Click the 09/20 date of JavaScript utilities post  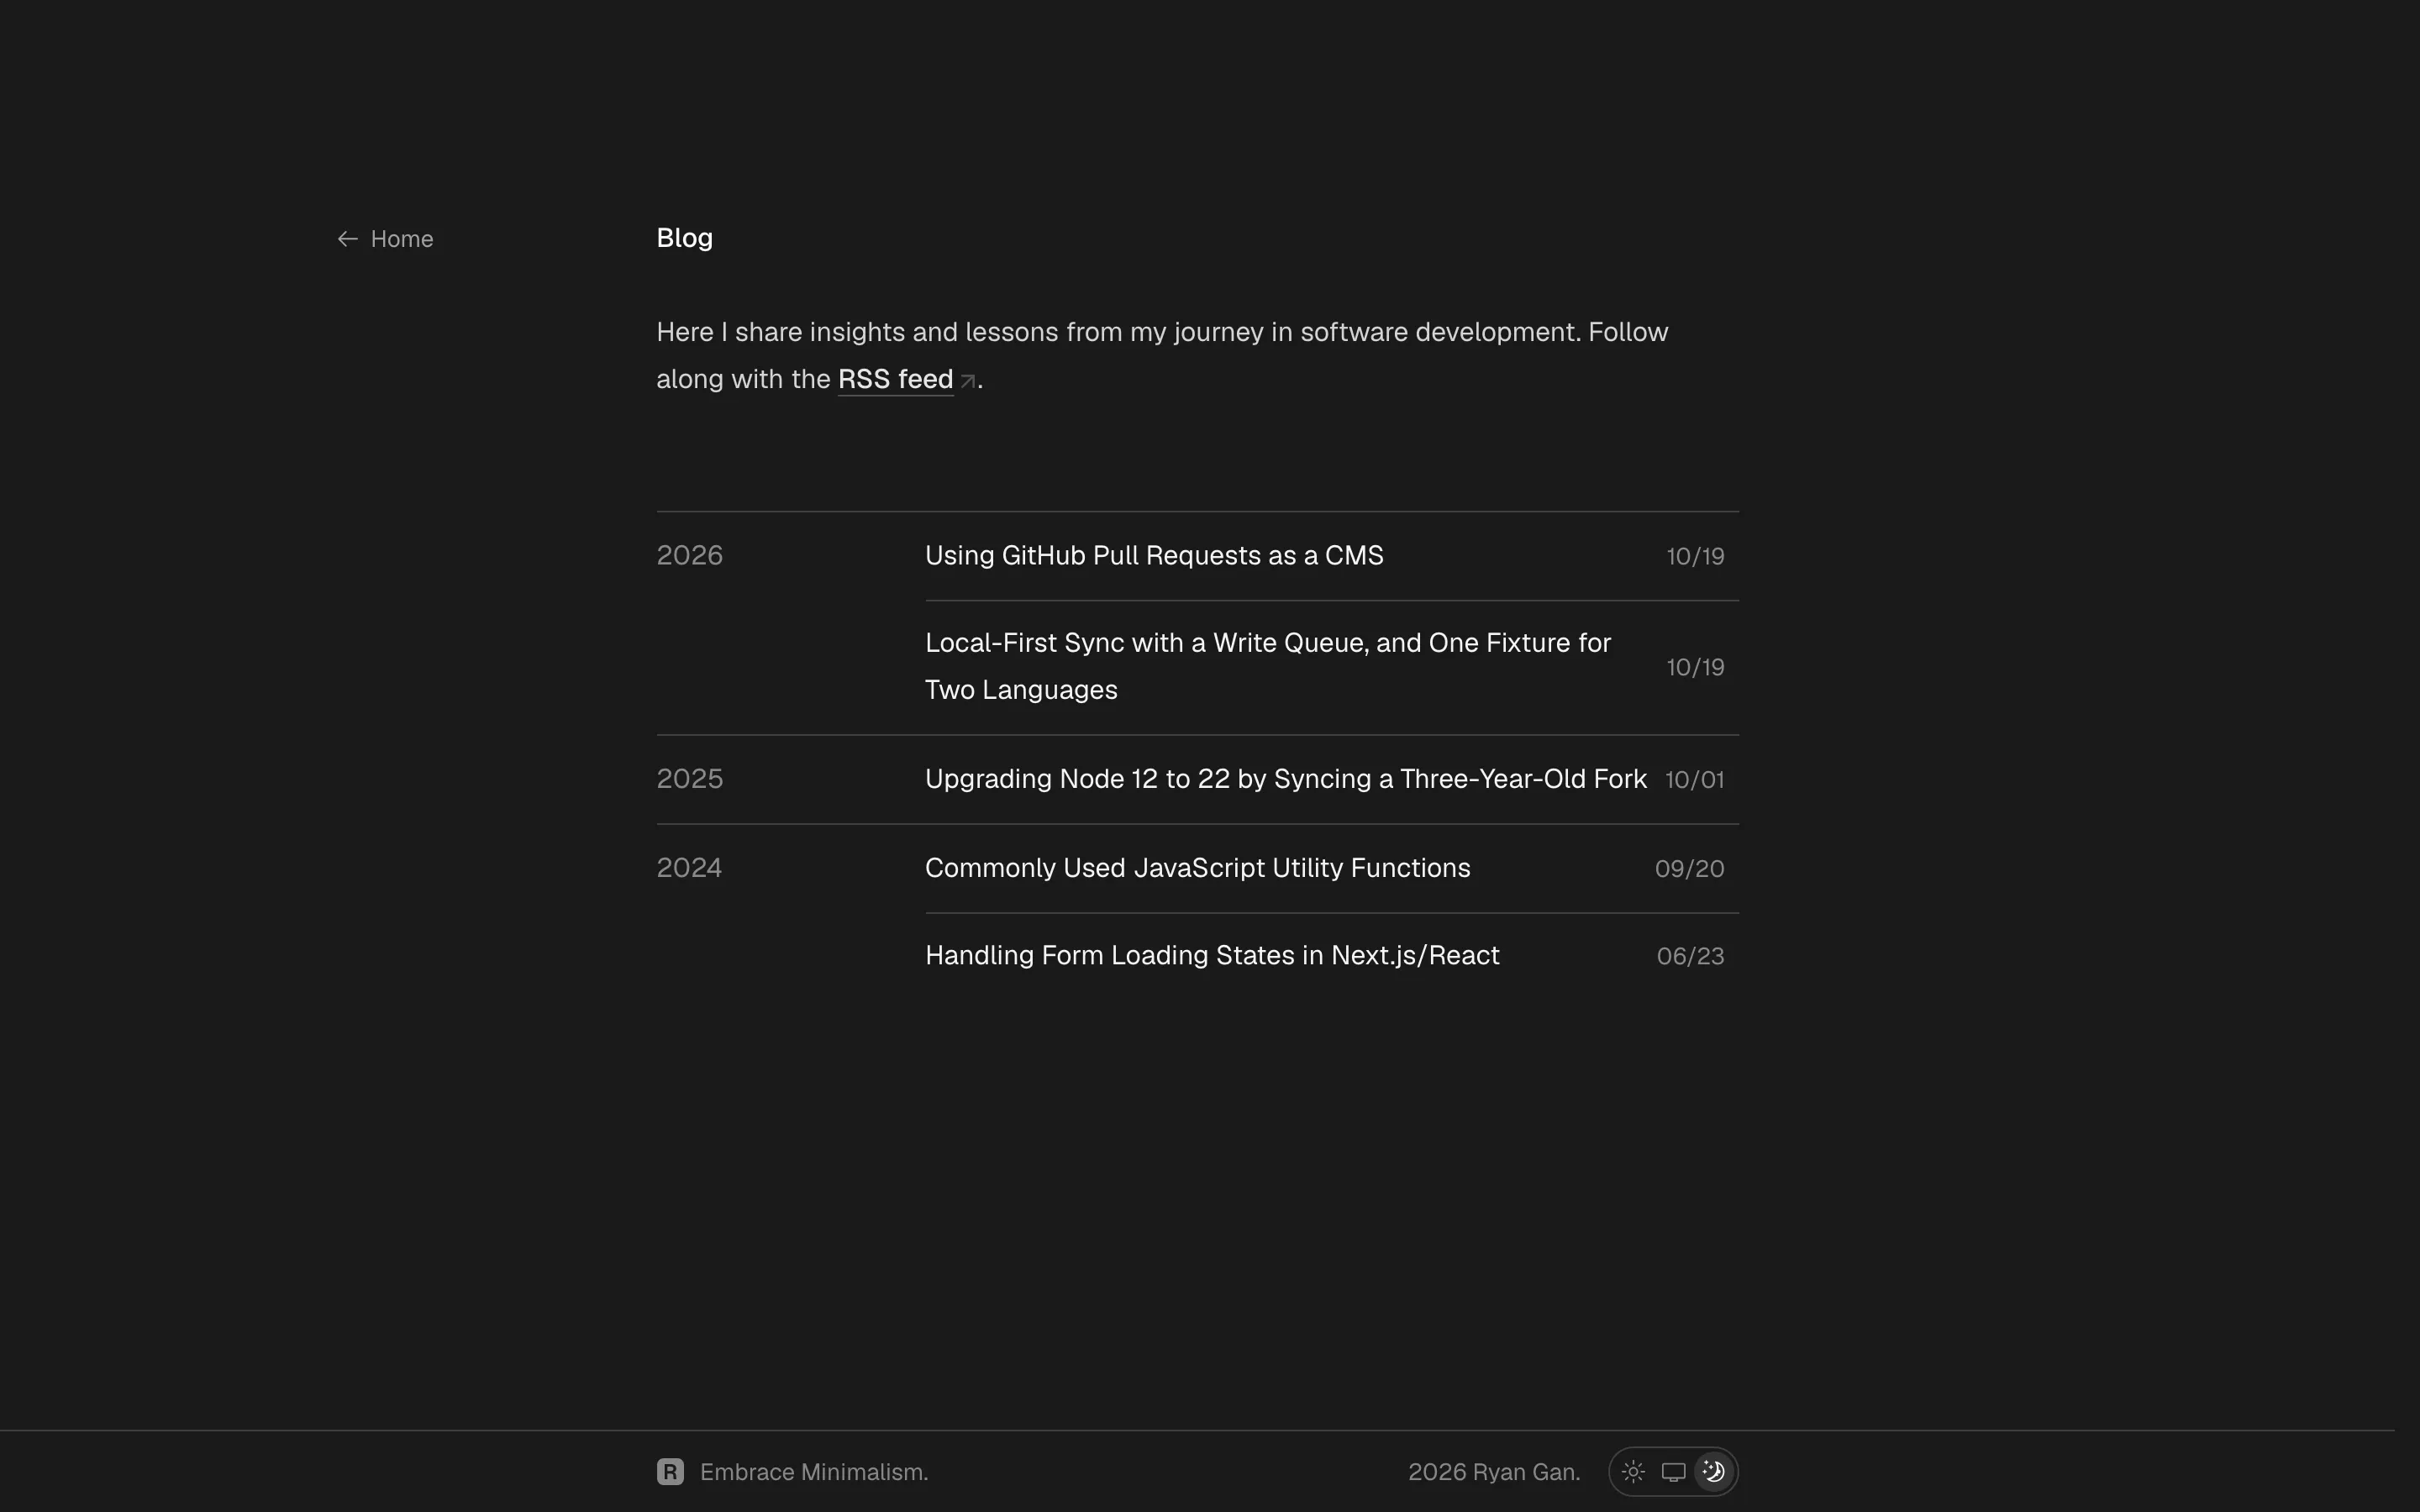tap(1689, 869)
